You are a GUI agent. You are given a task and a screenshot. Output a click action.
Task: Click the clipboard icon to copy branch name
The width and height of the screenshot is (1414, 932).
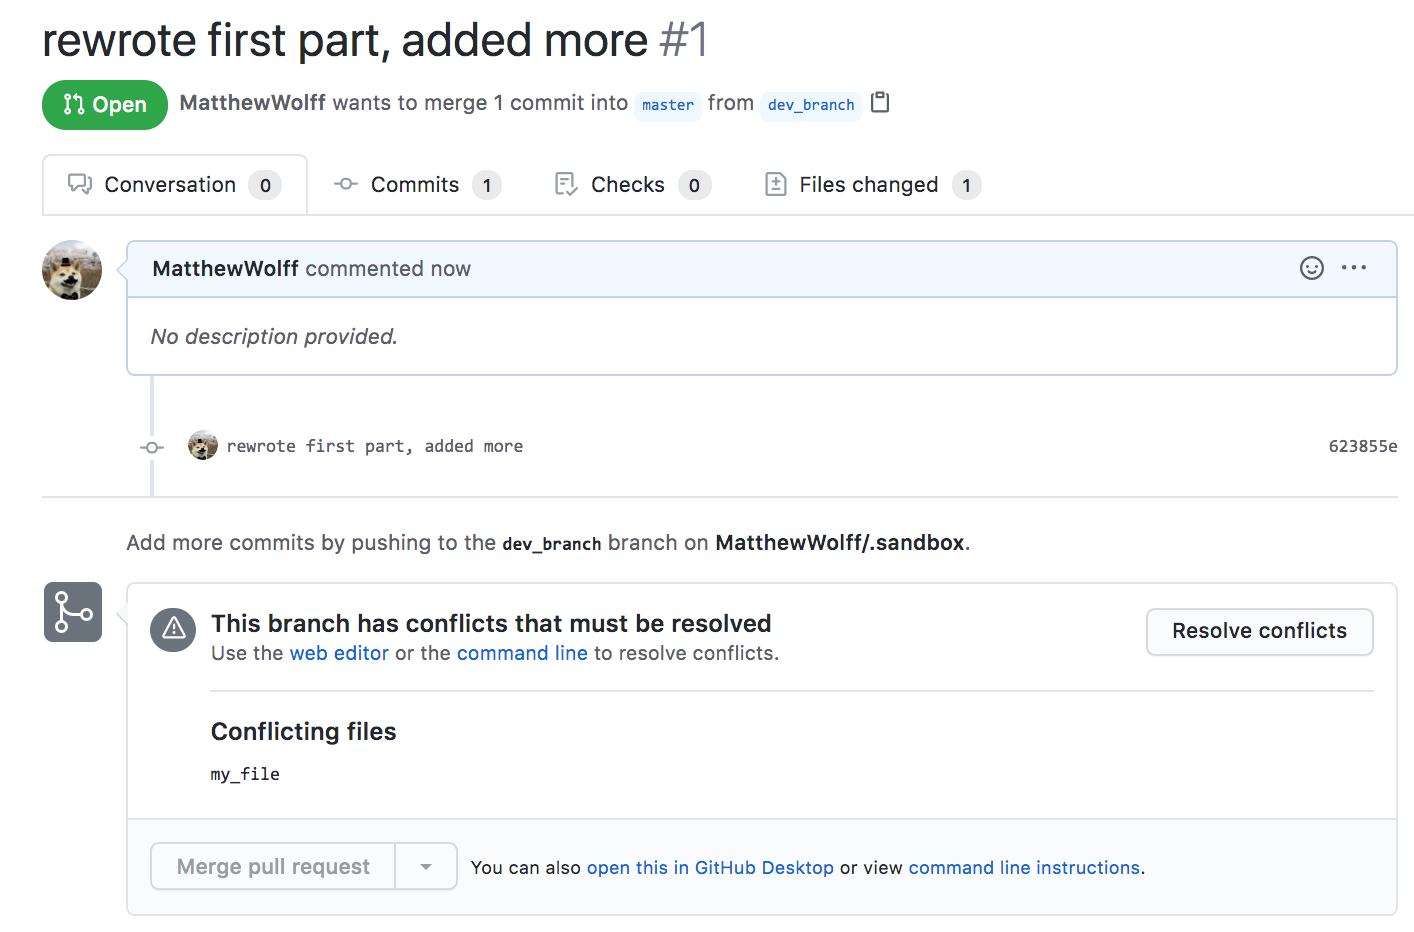(x=880, y=102)
